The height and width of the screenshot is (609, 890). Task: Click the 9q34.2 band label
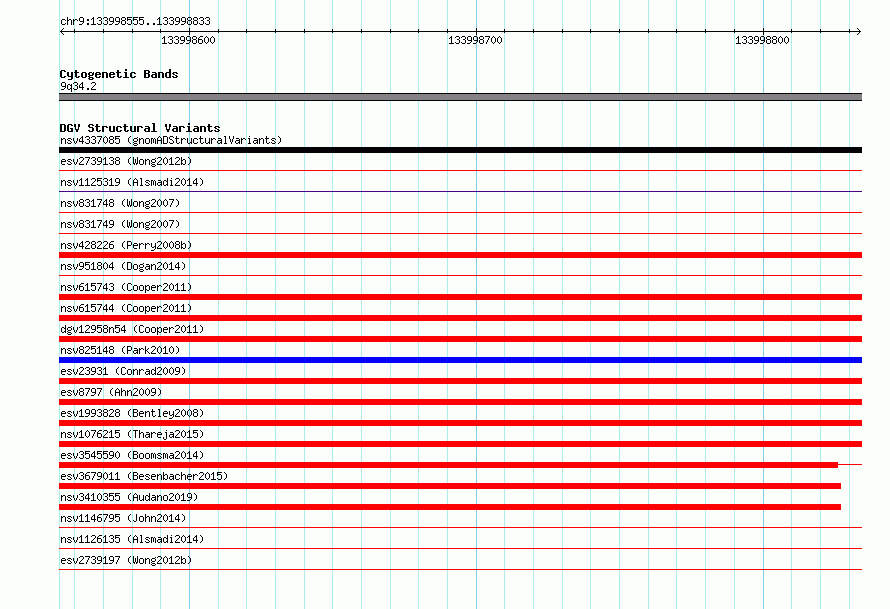[78, 86]
